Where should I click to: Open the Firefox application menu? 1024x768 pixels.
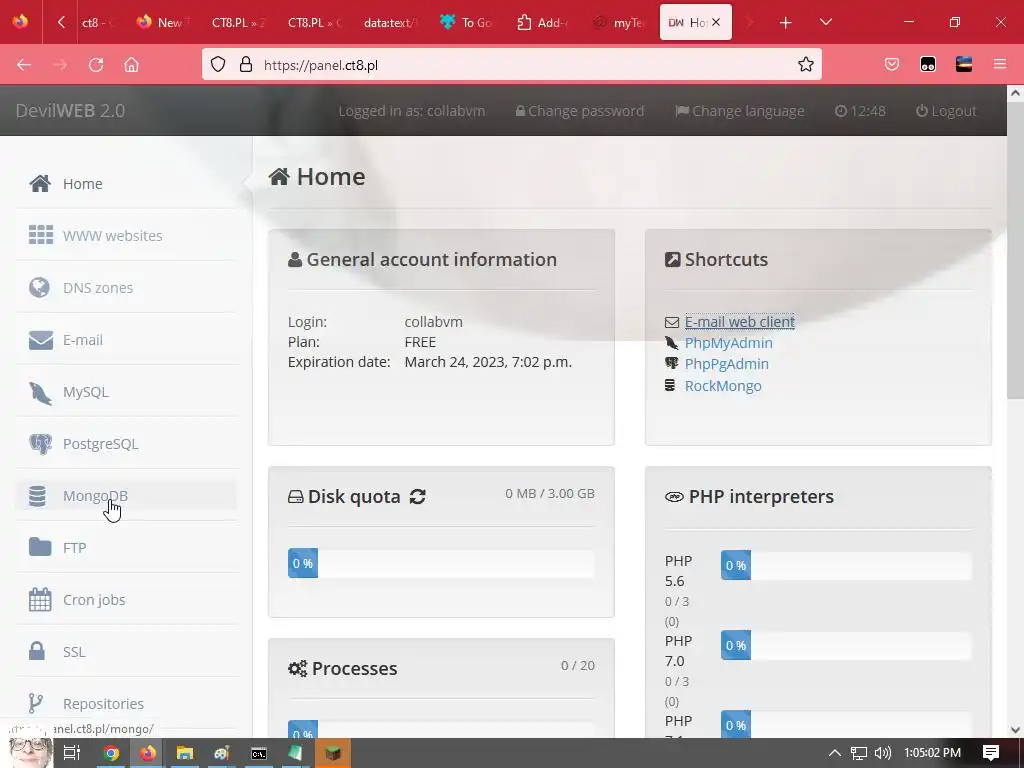pyautogui.click(x=1000, y=64)
